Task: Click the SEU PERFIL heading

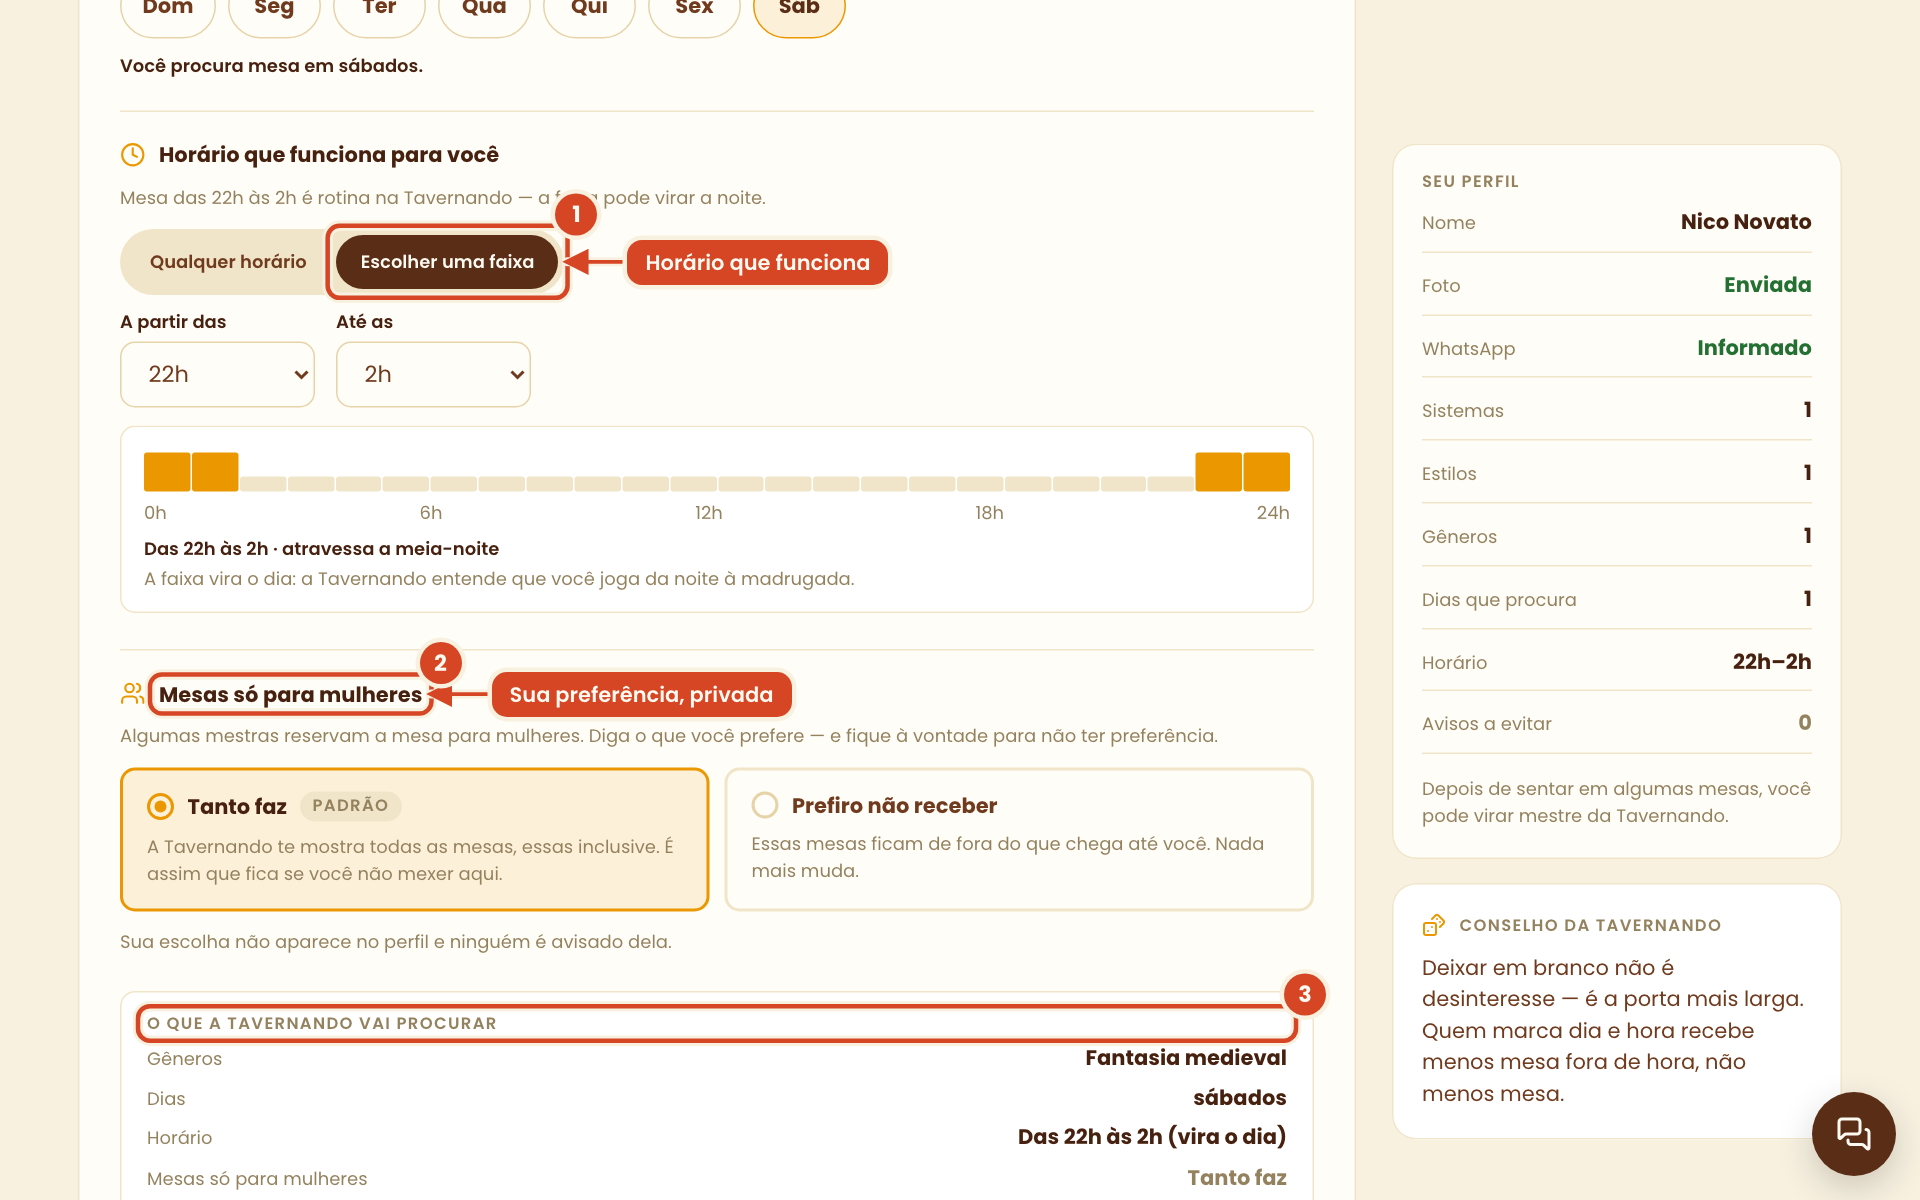Action: 1470,182
